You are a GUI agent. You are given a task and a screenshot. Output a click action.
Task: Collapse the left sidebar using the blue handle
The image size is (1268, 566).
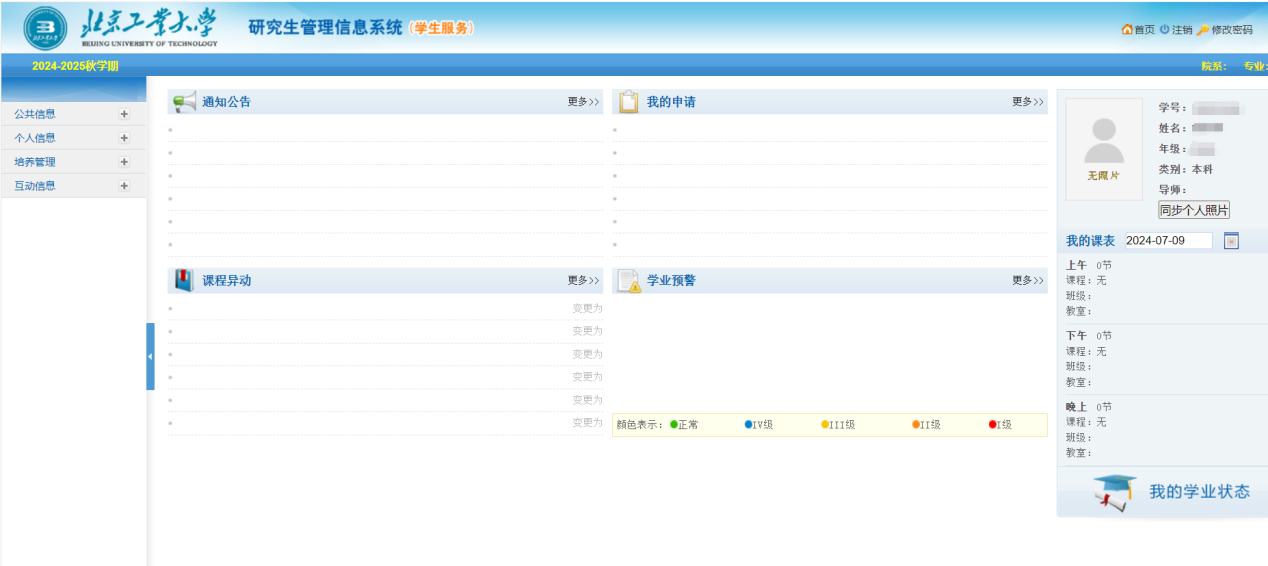pos(150,356)
